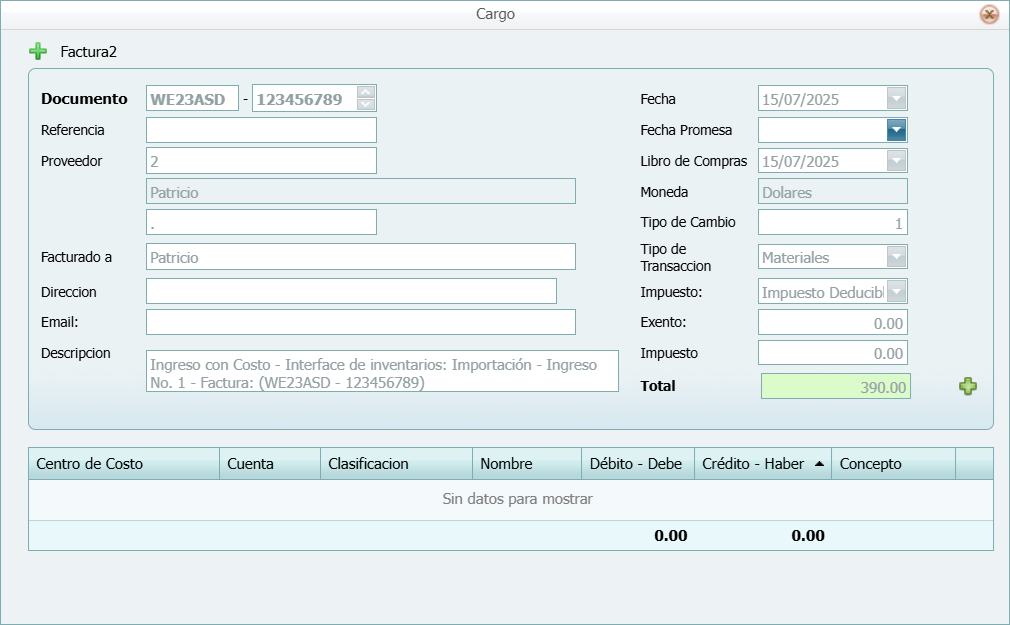Expand the Impuesto type dropdown
The width and height of the screenshot is (1010, 625).
click(x=897, y=292)
